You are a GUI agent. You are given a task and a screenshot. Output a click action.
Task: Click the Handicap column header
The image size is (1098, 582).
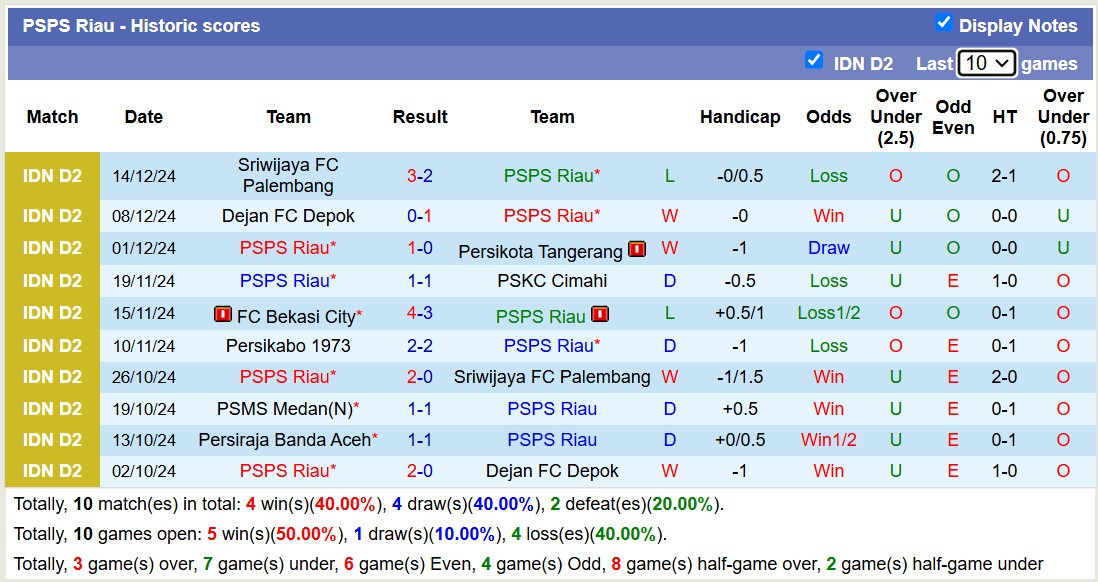740,117
